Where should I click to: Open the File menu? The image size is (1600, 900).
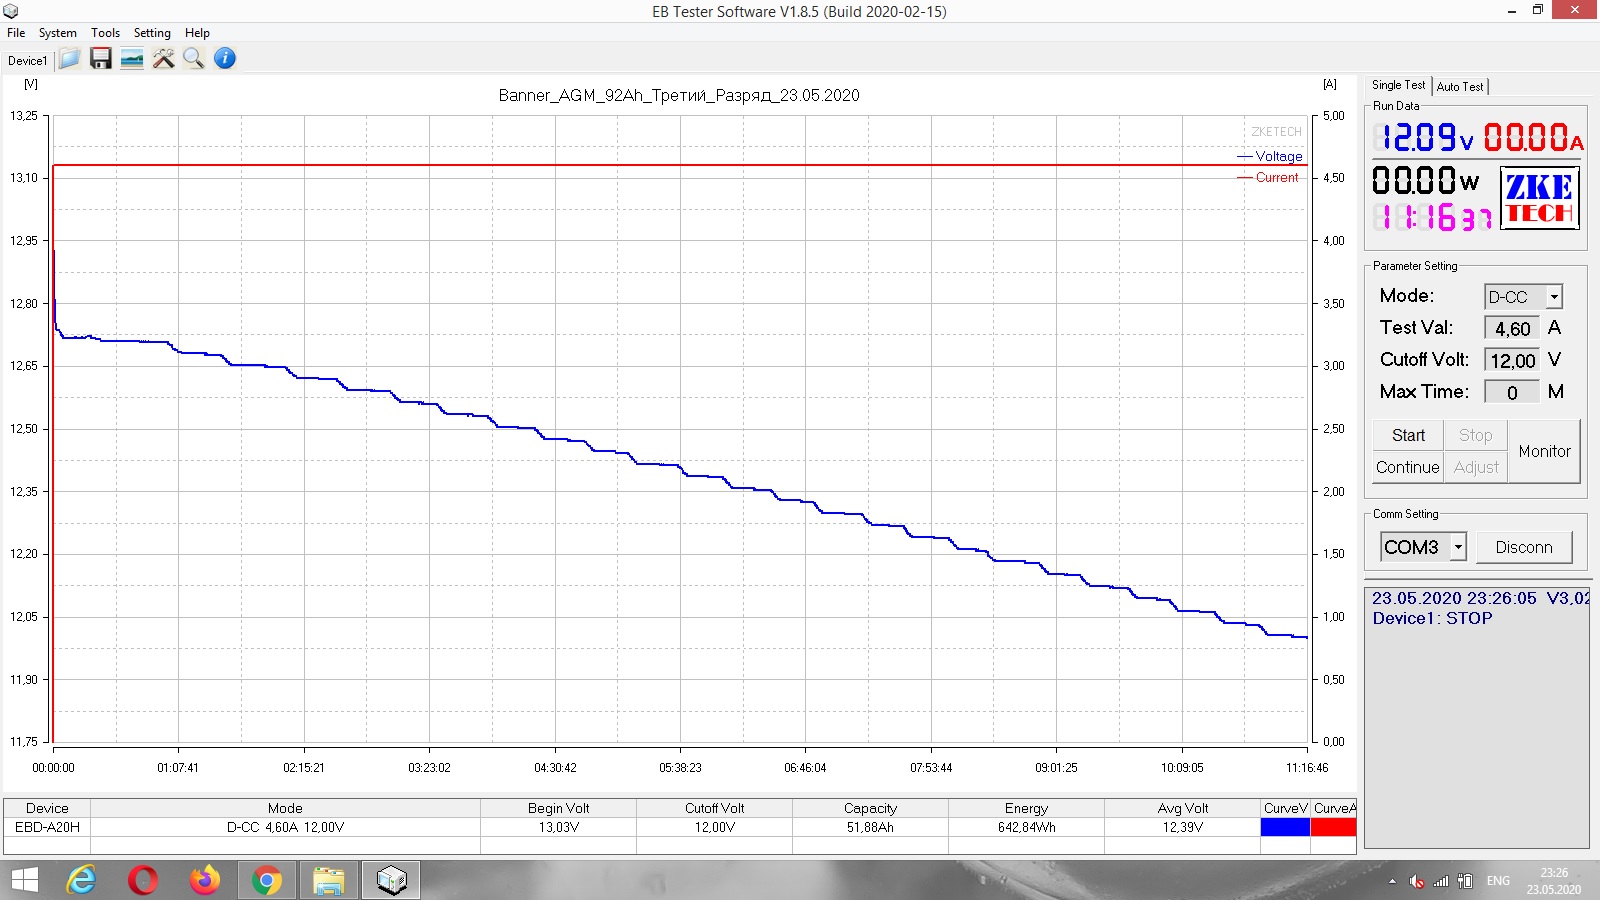pyautogui.click(x=16, y=33)
